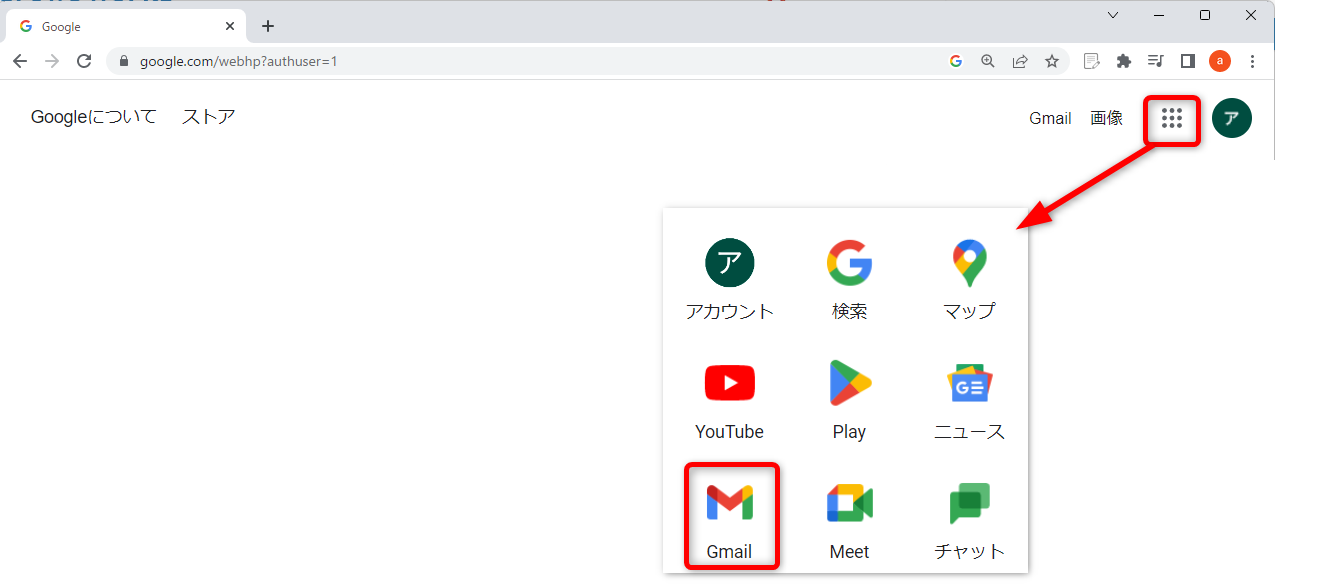Reload the current page
Image resolution: width=1344 pixels, height=584 pixels.
(x=85, y=61)
